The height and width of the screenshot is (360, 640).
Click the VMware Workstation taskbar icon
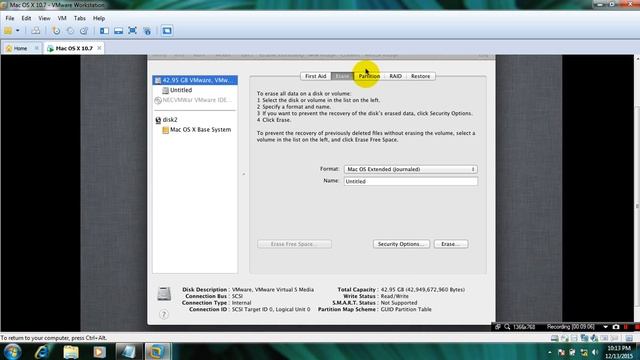157,352
